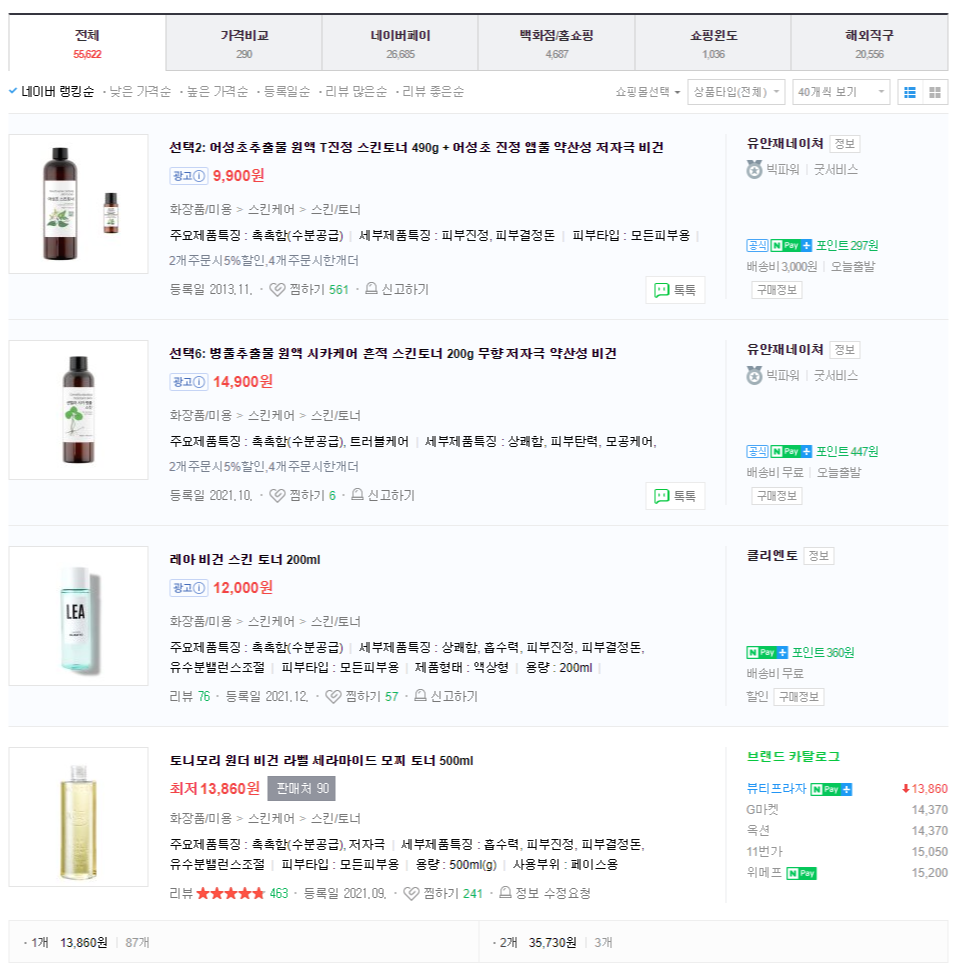954x972 pixels.
Task: Click 구매정보 under 포인트 297원
Action: coord(777,290)
